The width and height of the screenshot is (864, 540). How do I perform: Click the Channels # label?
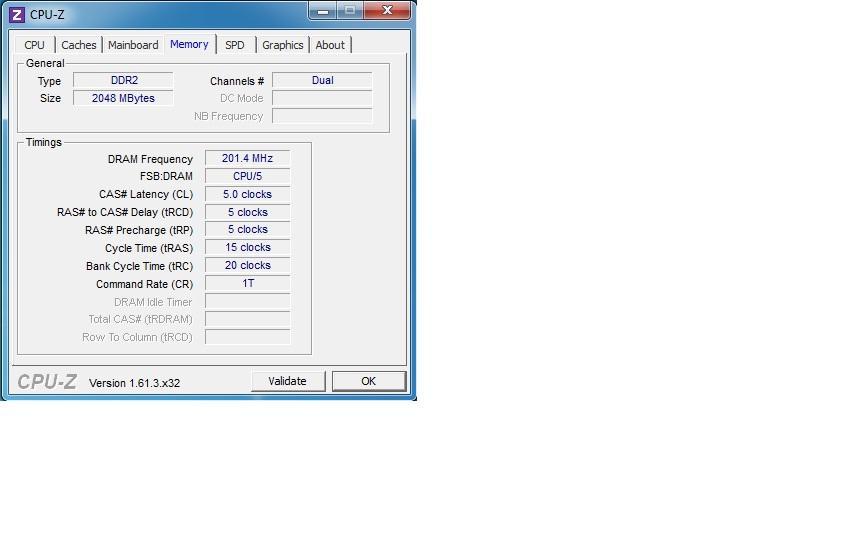237,82
